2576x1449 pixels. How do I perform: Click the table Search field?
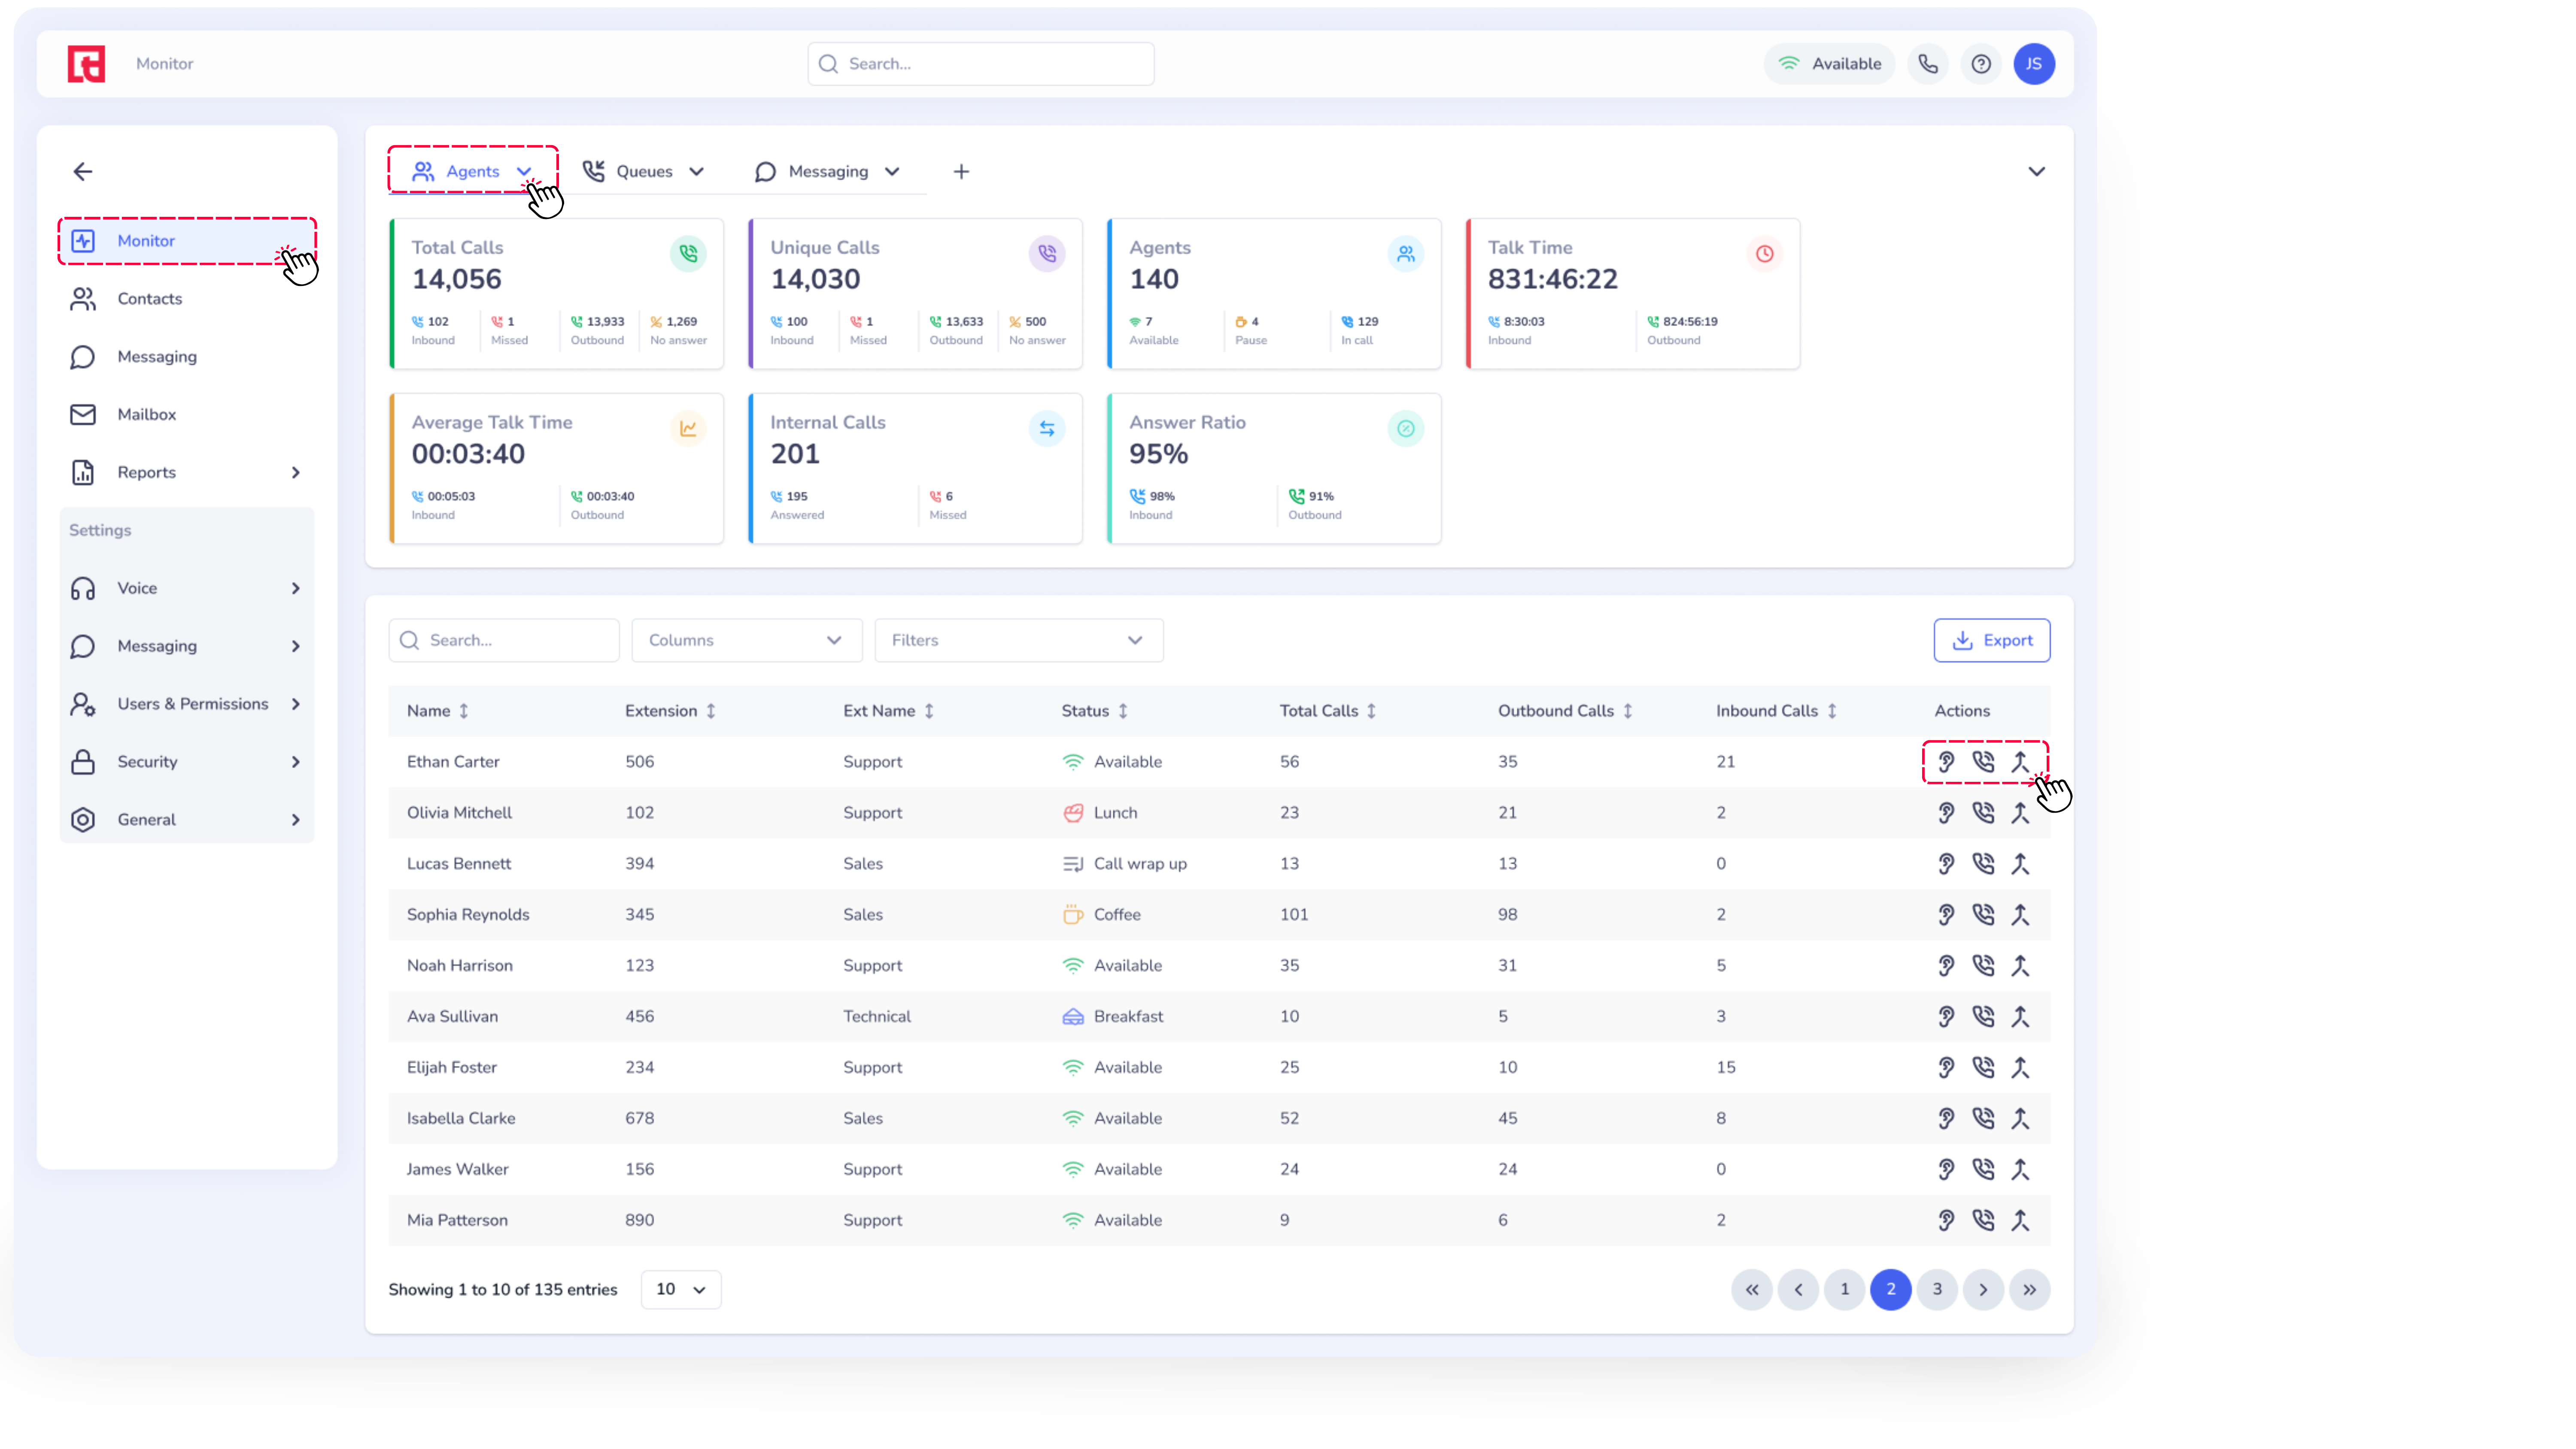504,640
